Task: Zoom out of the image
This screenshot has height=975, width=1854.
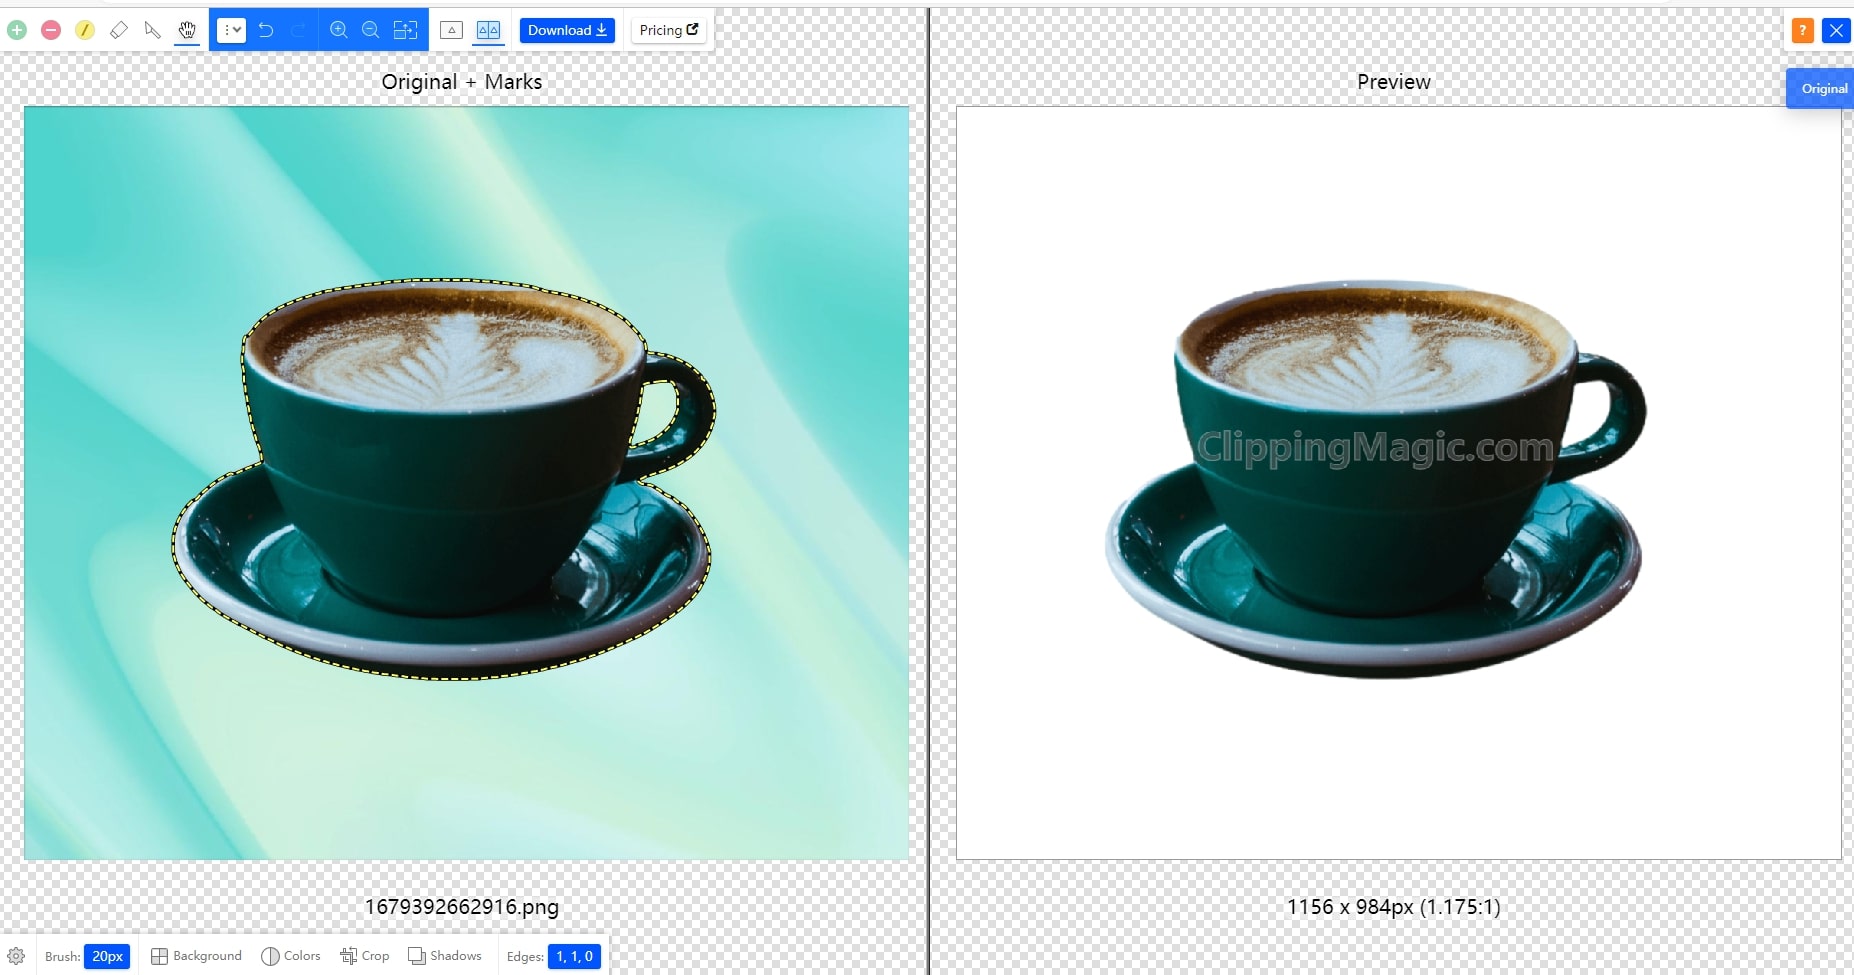Action: point(371,30)
